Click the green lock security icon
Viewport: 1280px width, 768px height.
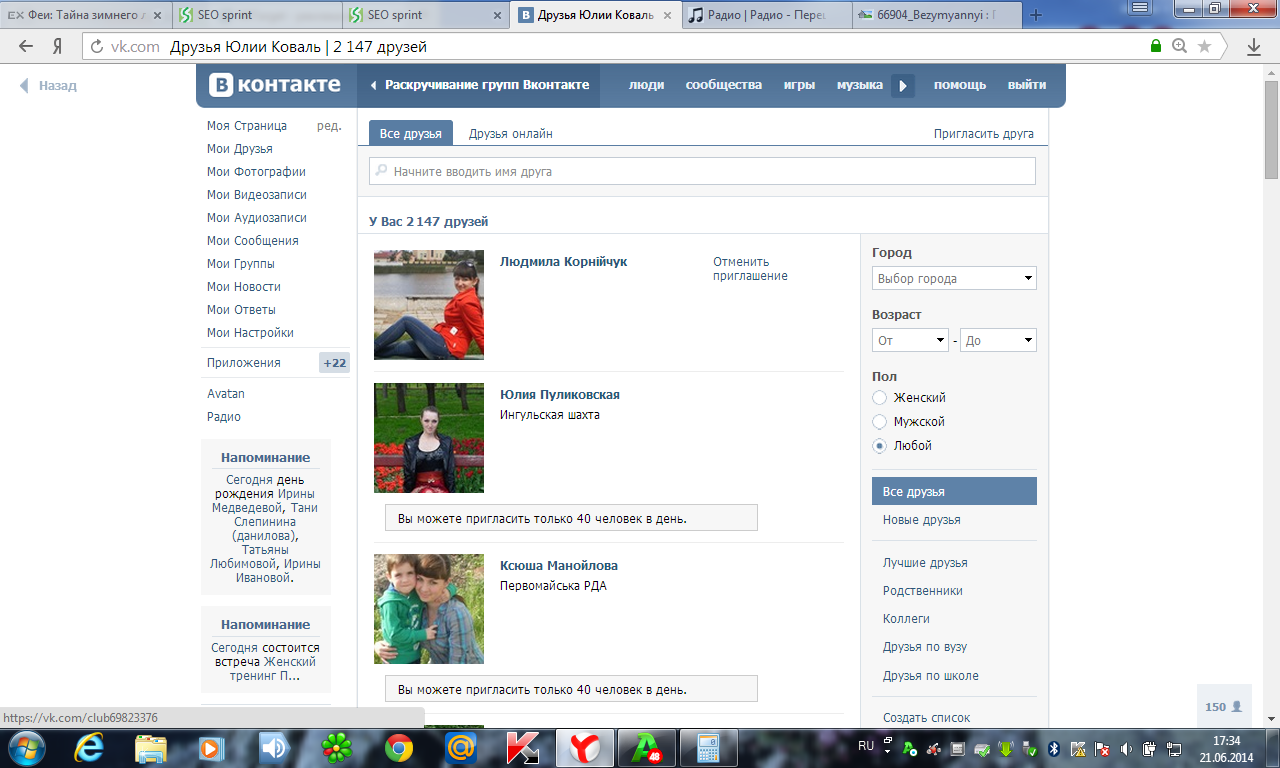click(x=1156, y=46)
